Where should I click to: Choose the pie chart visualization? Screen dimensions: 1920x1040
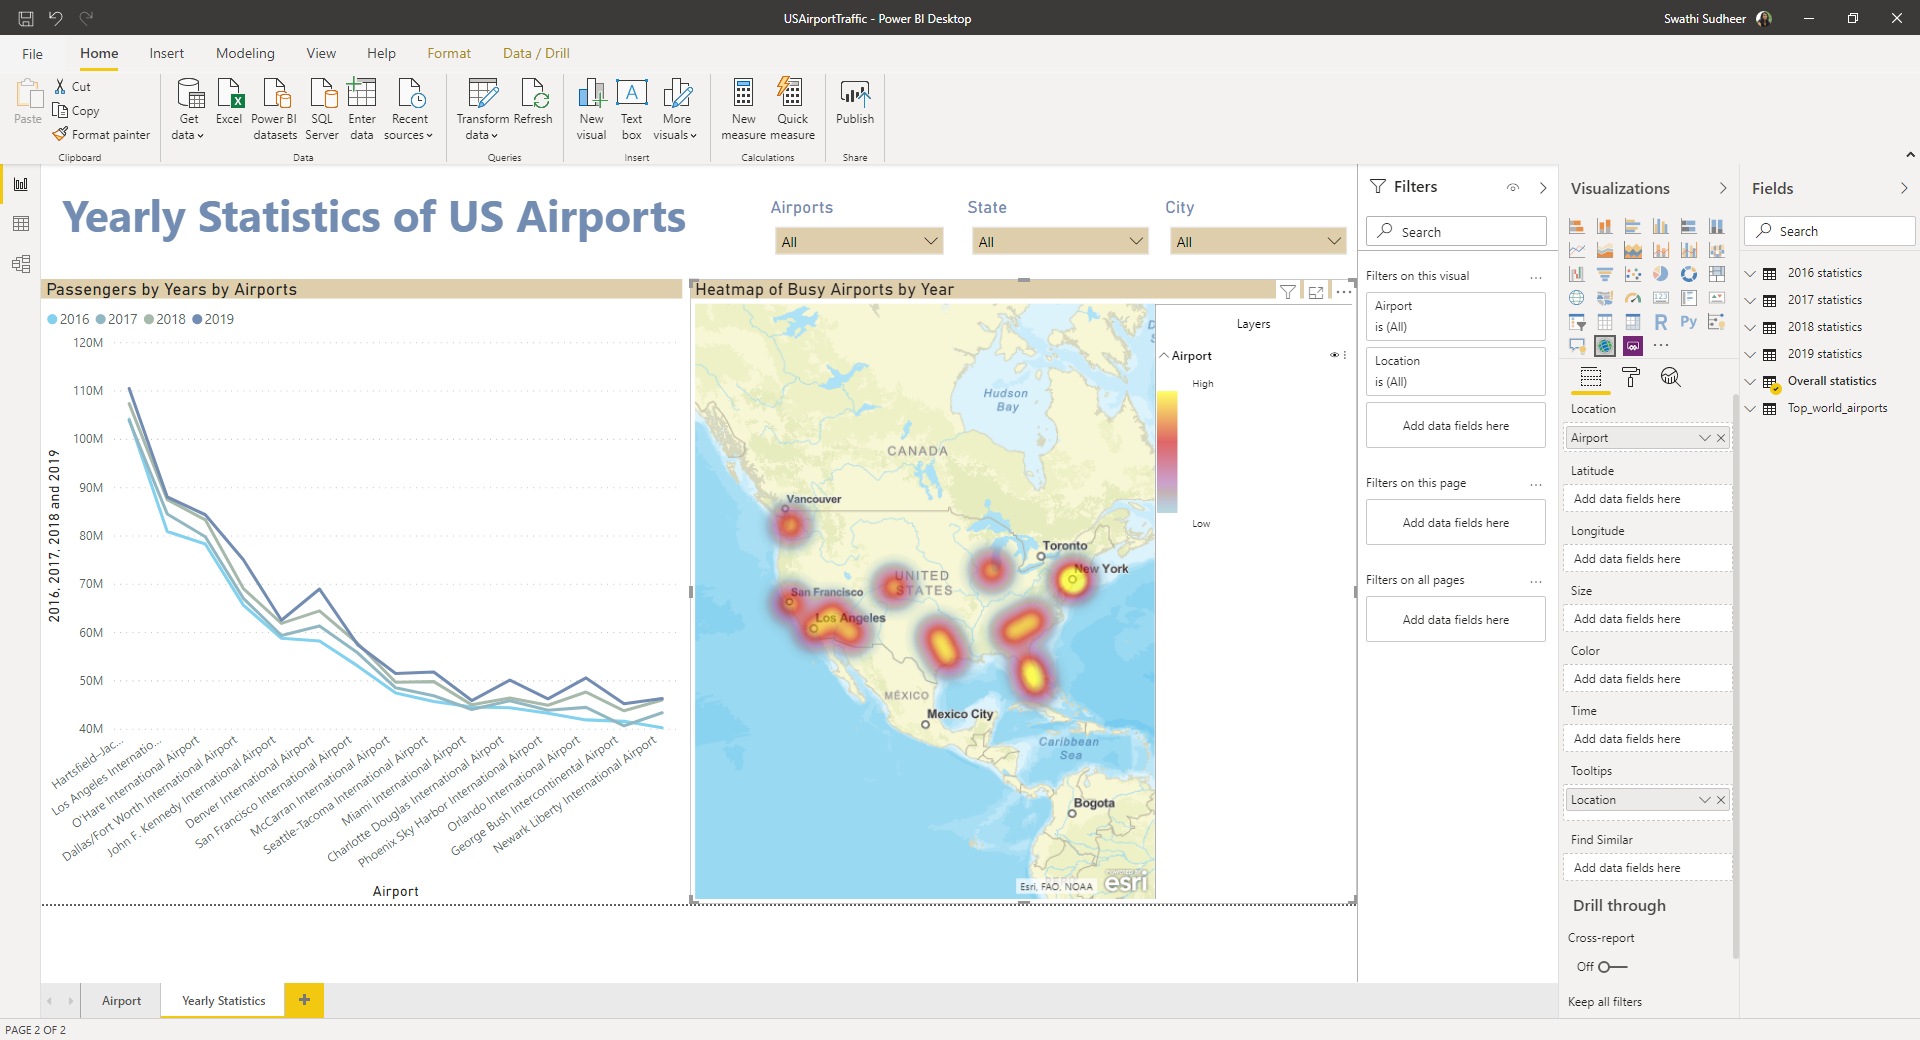(1661, 274)
